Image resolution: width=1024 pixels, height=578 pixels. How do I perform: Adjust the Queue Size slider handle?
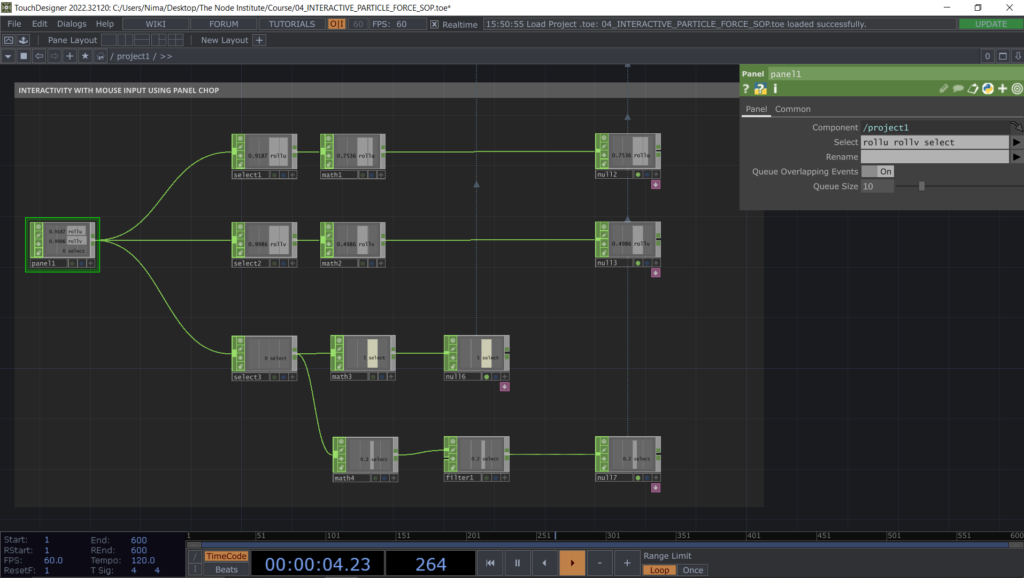[921, 187]
